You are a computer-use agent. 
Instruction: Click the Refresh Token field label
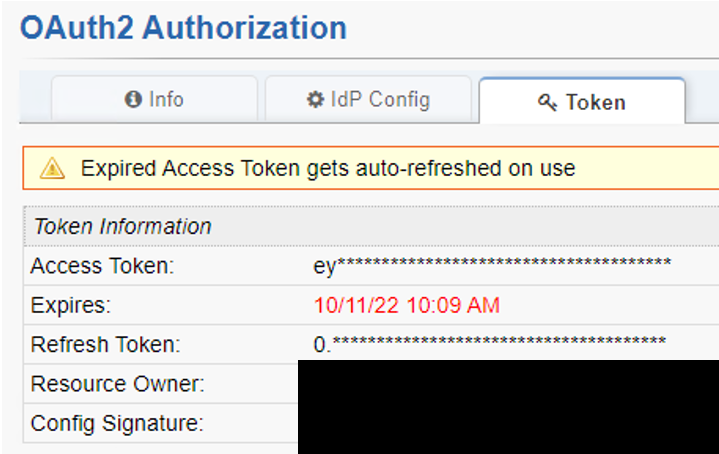106,345
